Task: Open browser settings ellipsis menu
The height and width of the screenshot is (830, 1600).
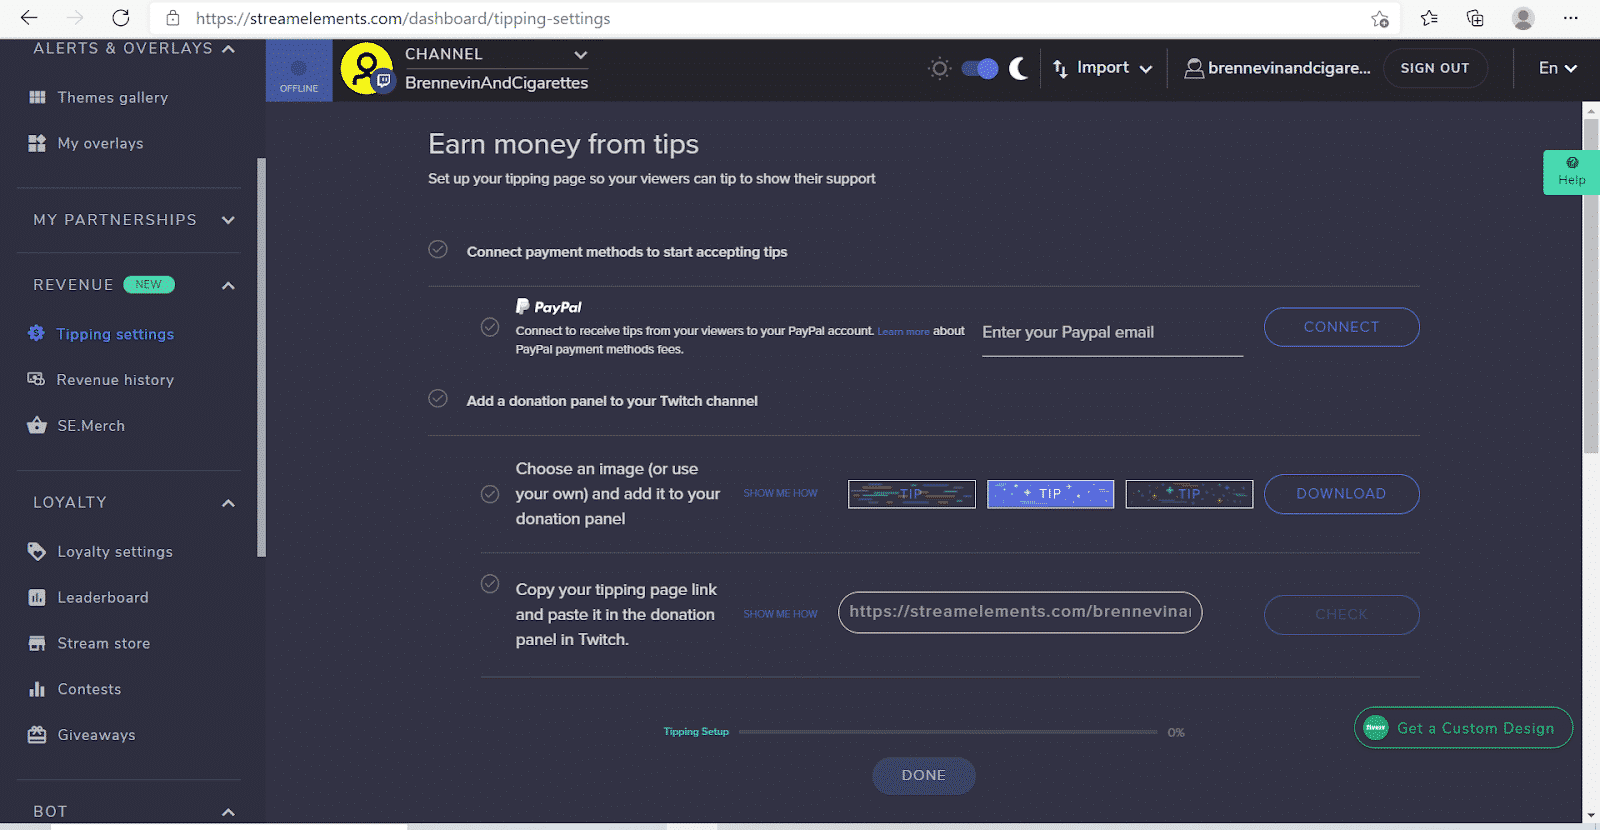Action: [1571, 18]
